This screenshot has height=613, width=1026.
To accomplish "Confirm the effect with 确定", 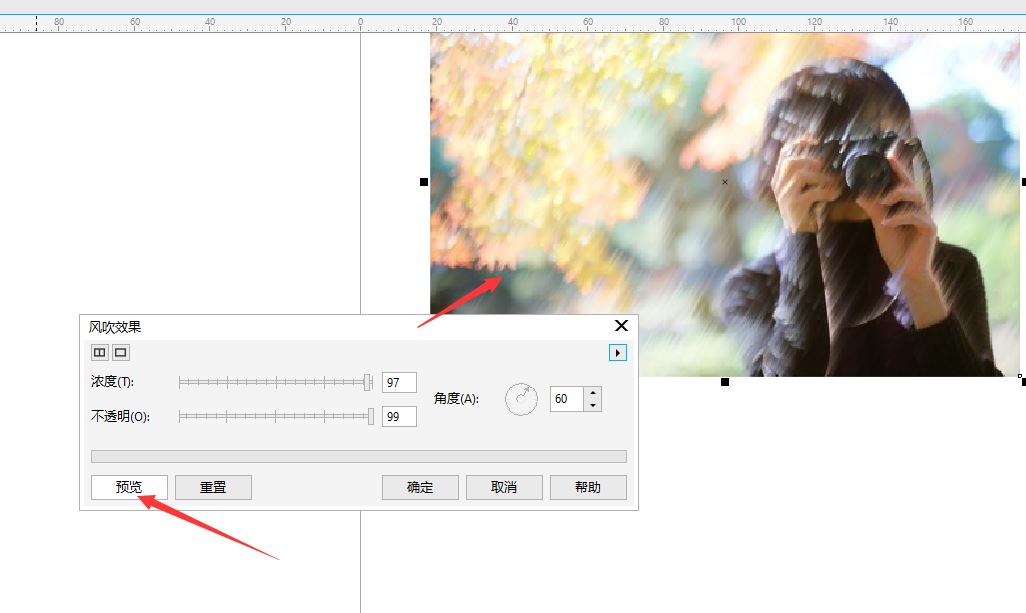I will (x=420, y=487).
